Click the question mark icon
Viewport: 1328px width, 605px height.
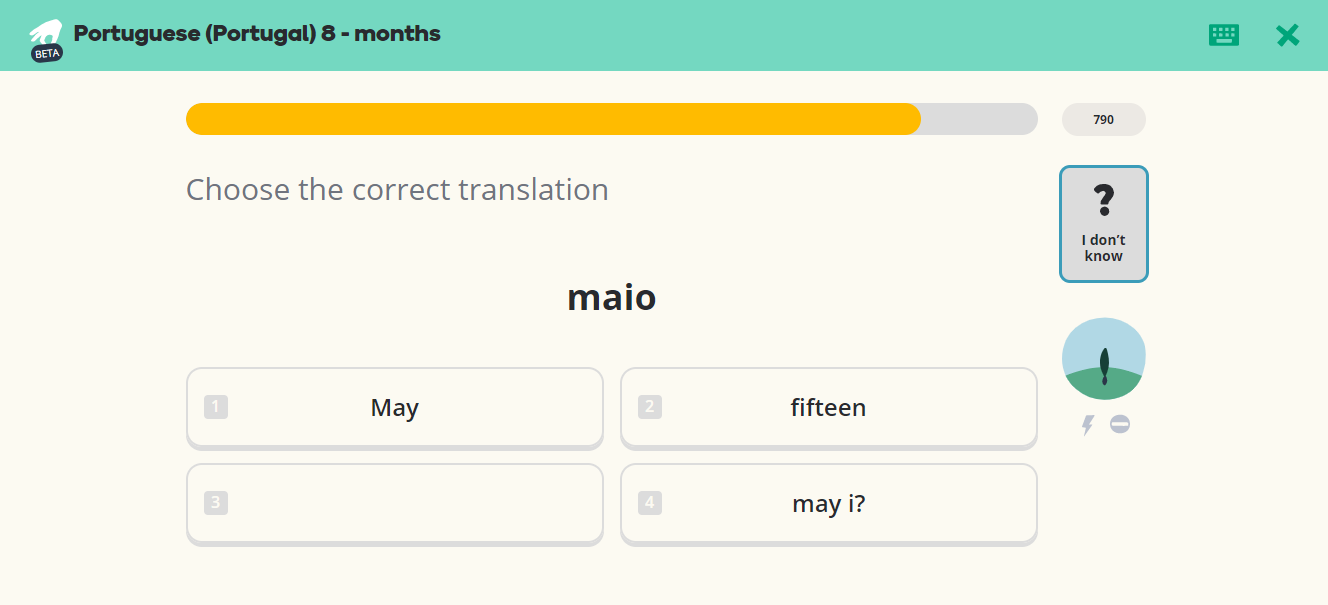(1104, 201)
